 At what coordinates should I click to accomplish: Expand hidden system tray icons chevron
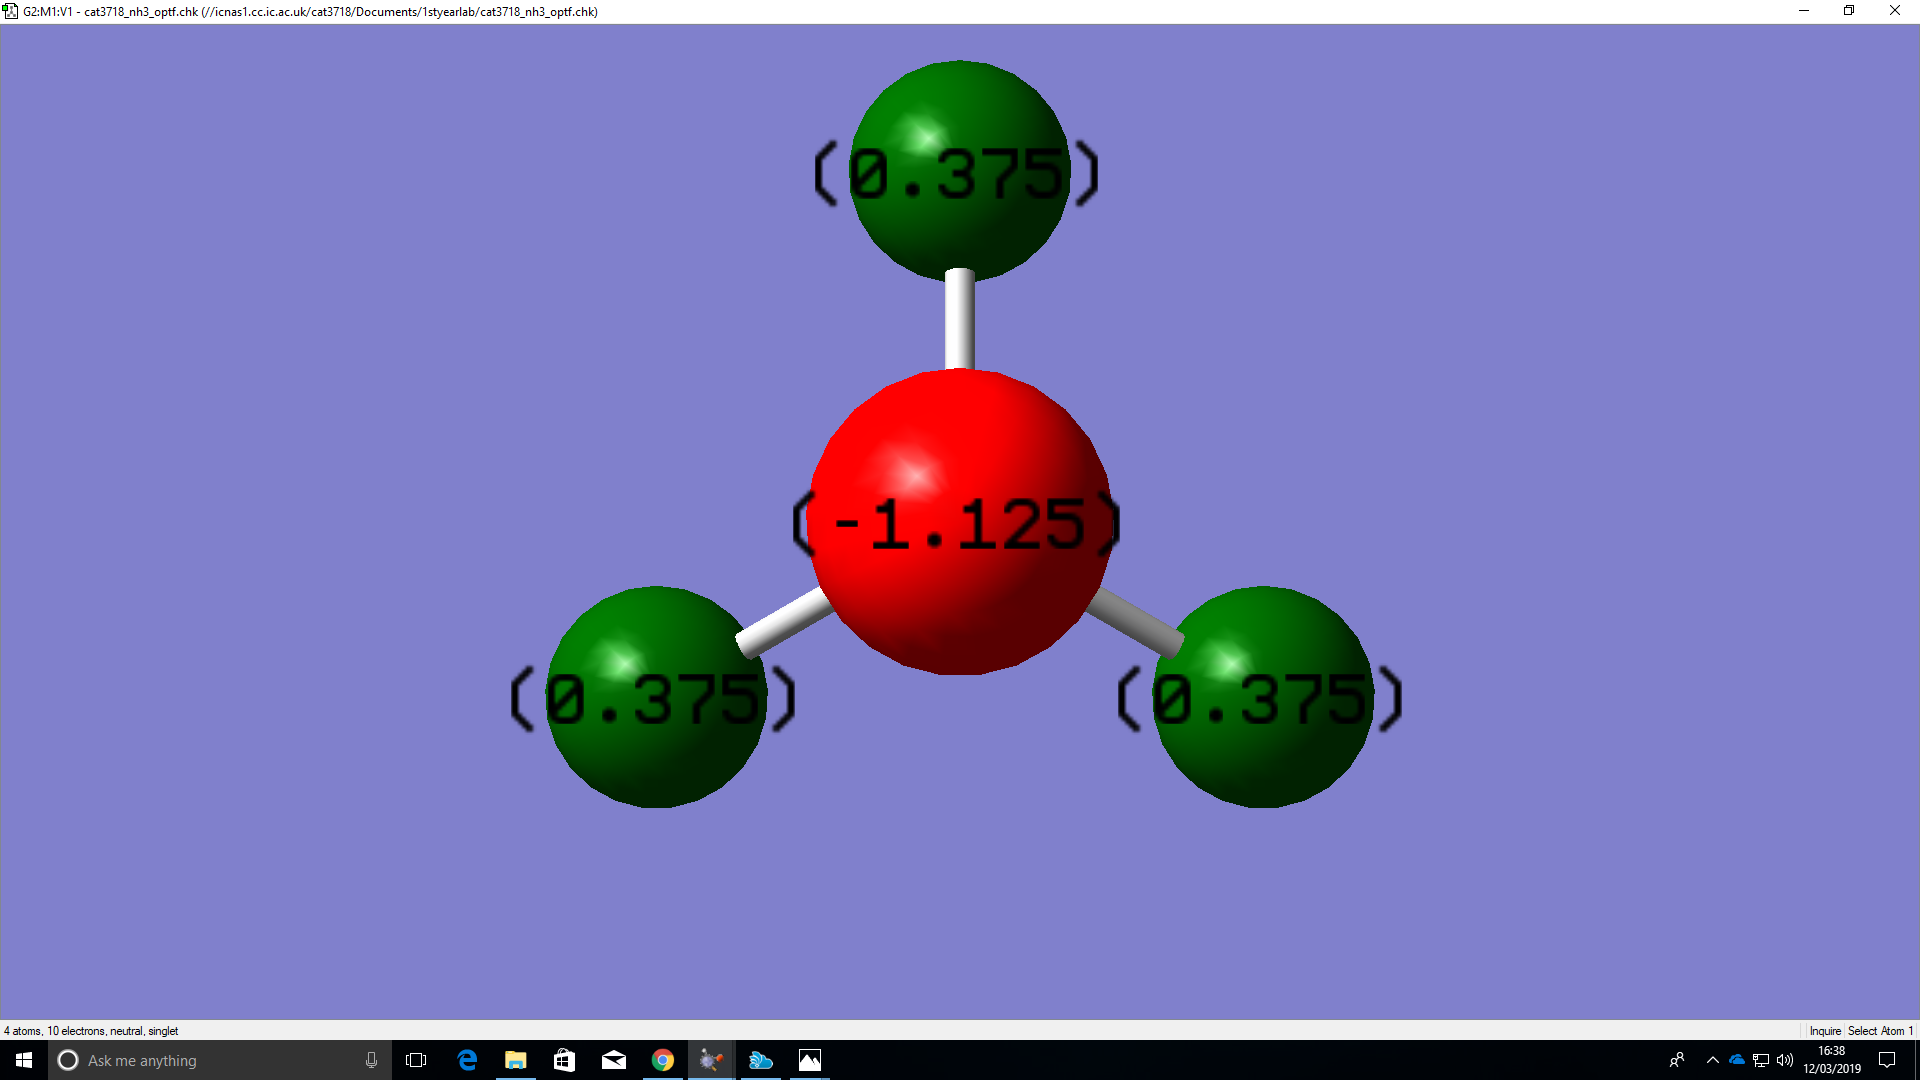point(1713,1060)
